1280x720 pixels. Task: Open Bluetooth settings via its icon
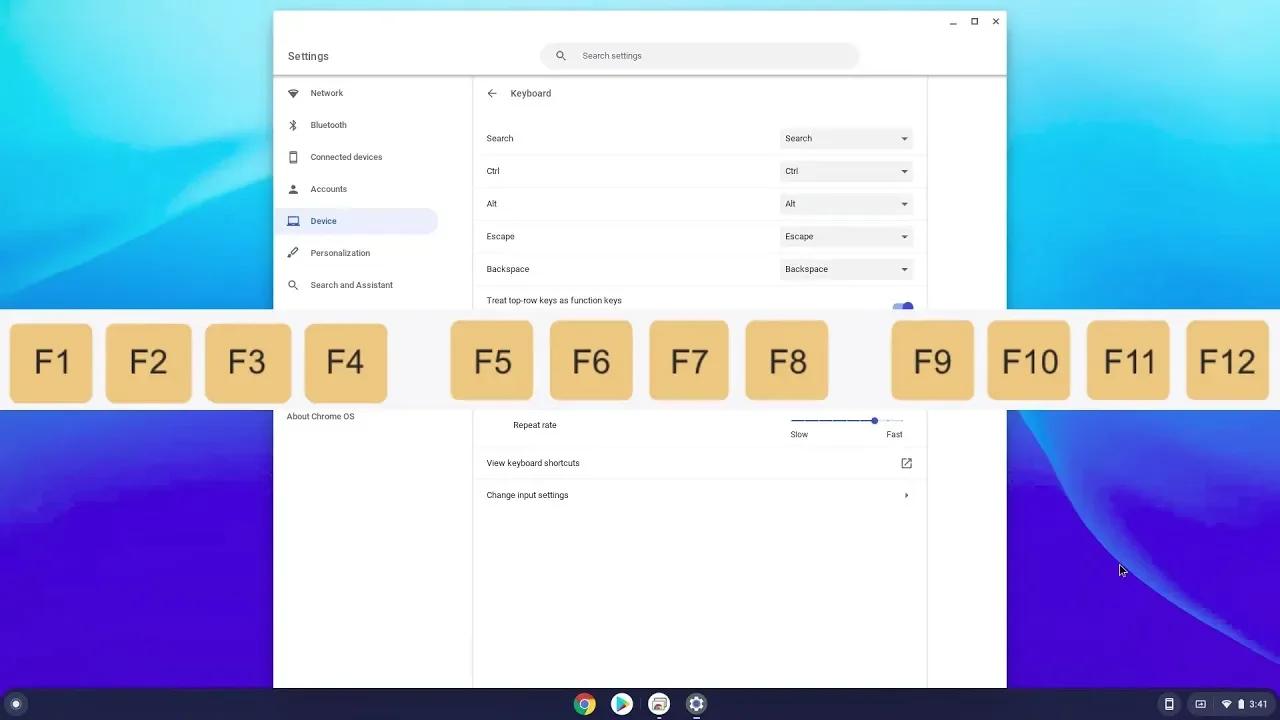pyautogui.click(x=291, y=124)
